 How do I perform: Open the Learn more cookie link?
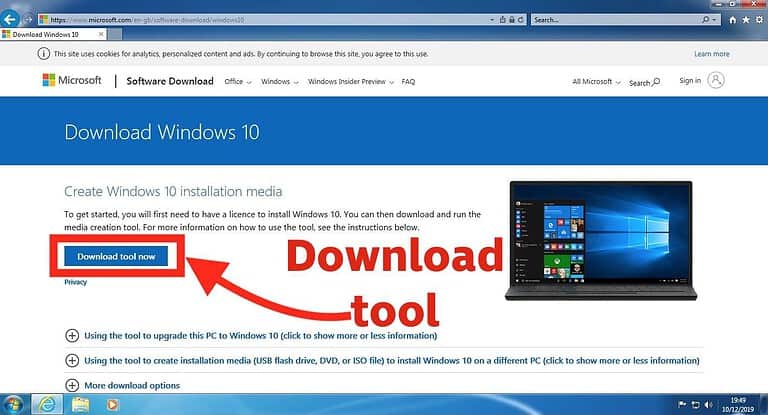pyautogui.click(x=712, y=54)
